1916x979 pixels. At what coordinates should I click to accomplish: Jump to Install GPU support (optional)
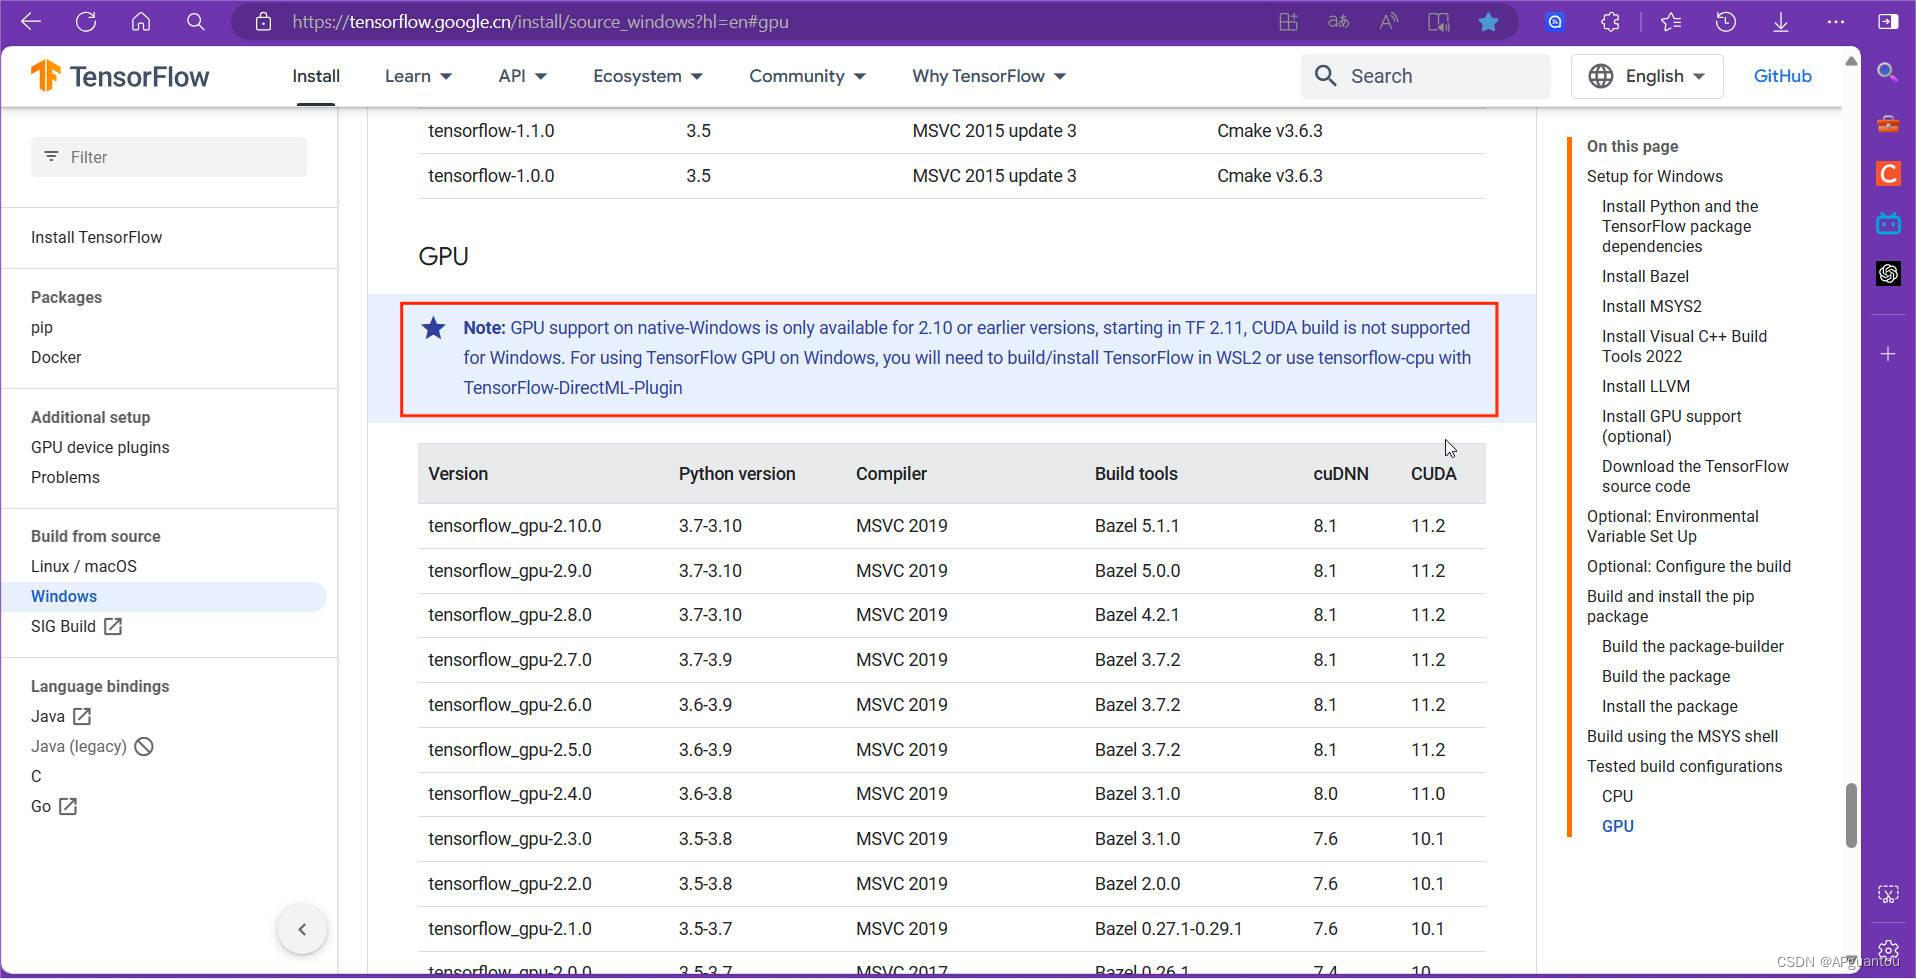coord(1671,426)
